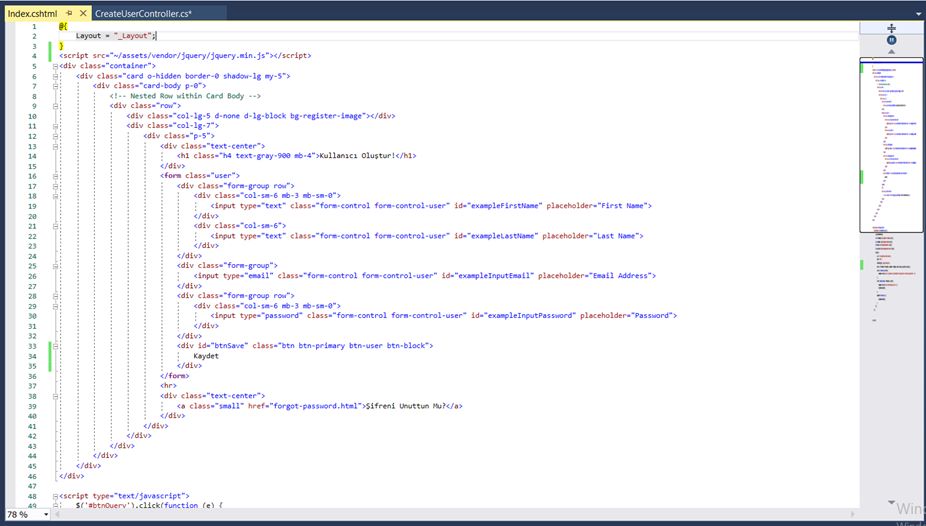Click the jquery.min.js script tag line
This screenshot has width=926, height=526.
(185, 55)
